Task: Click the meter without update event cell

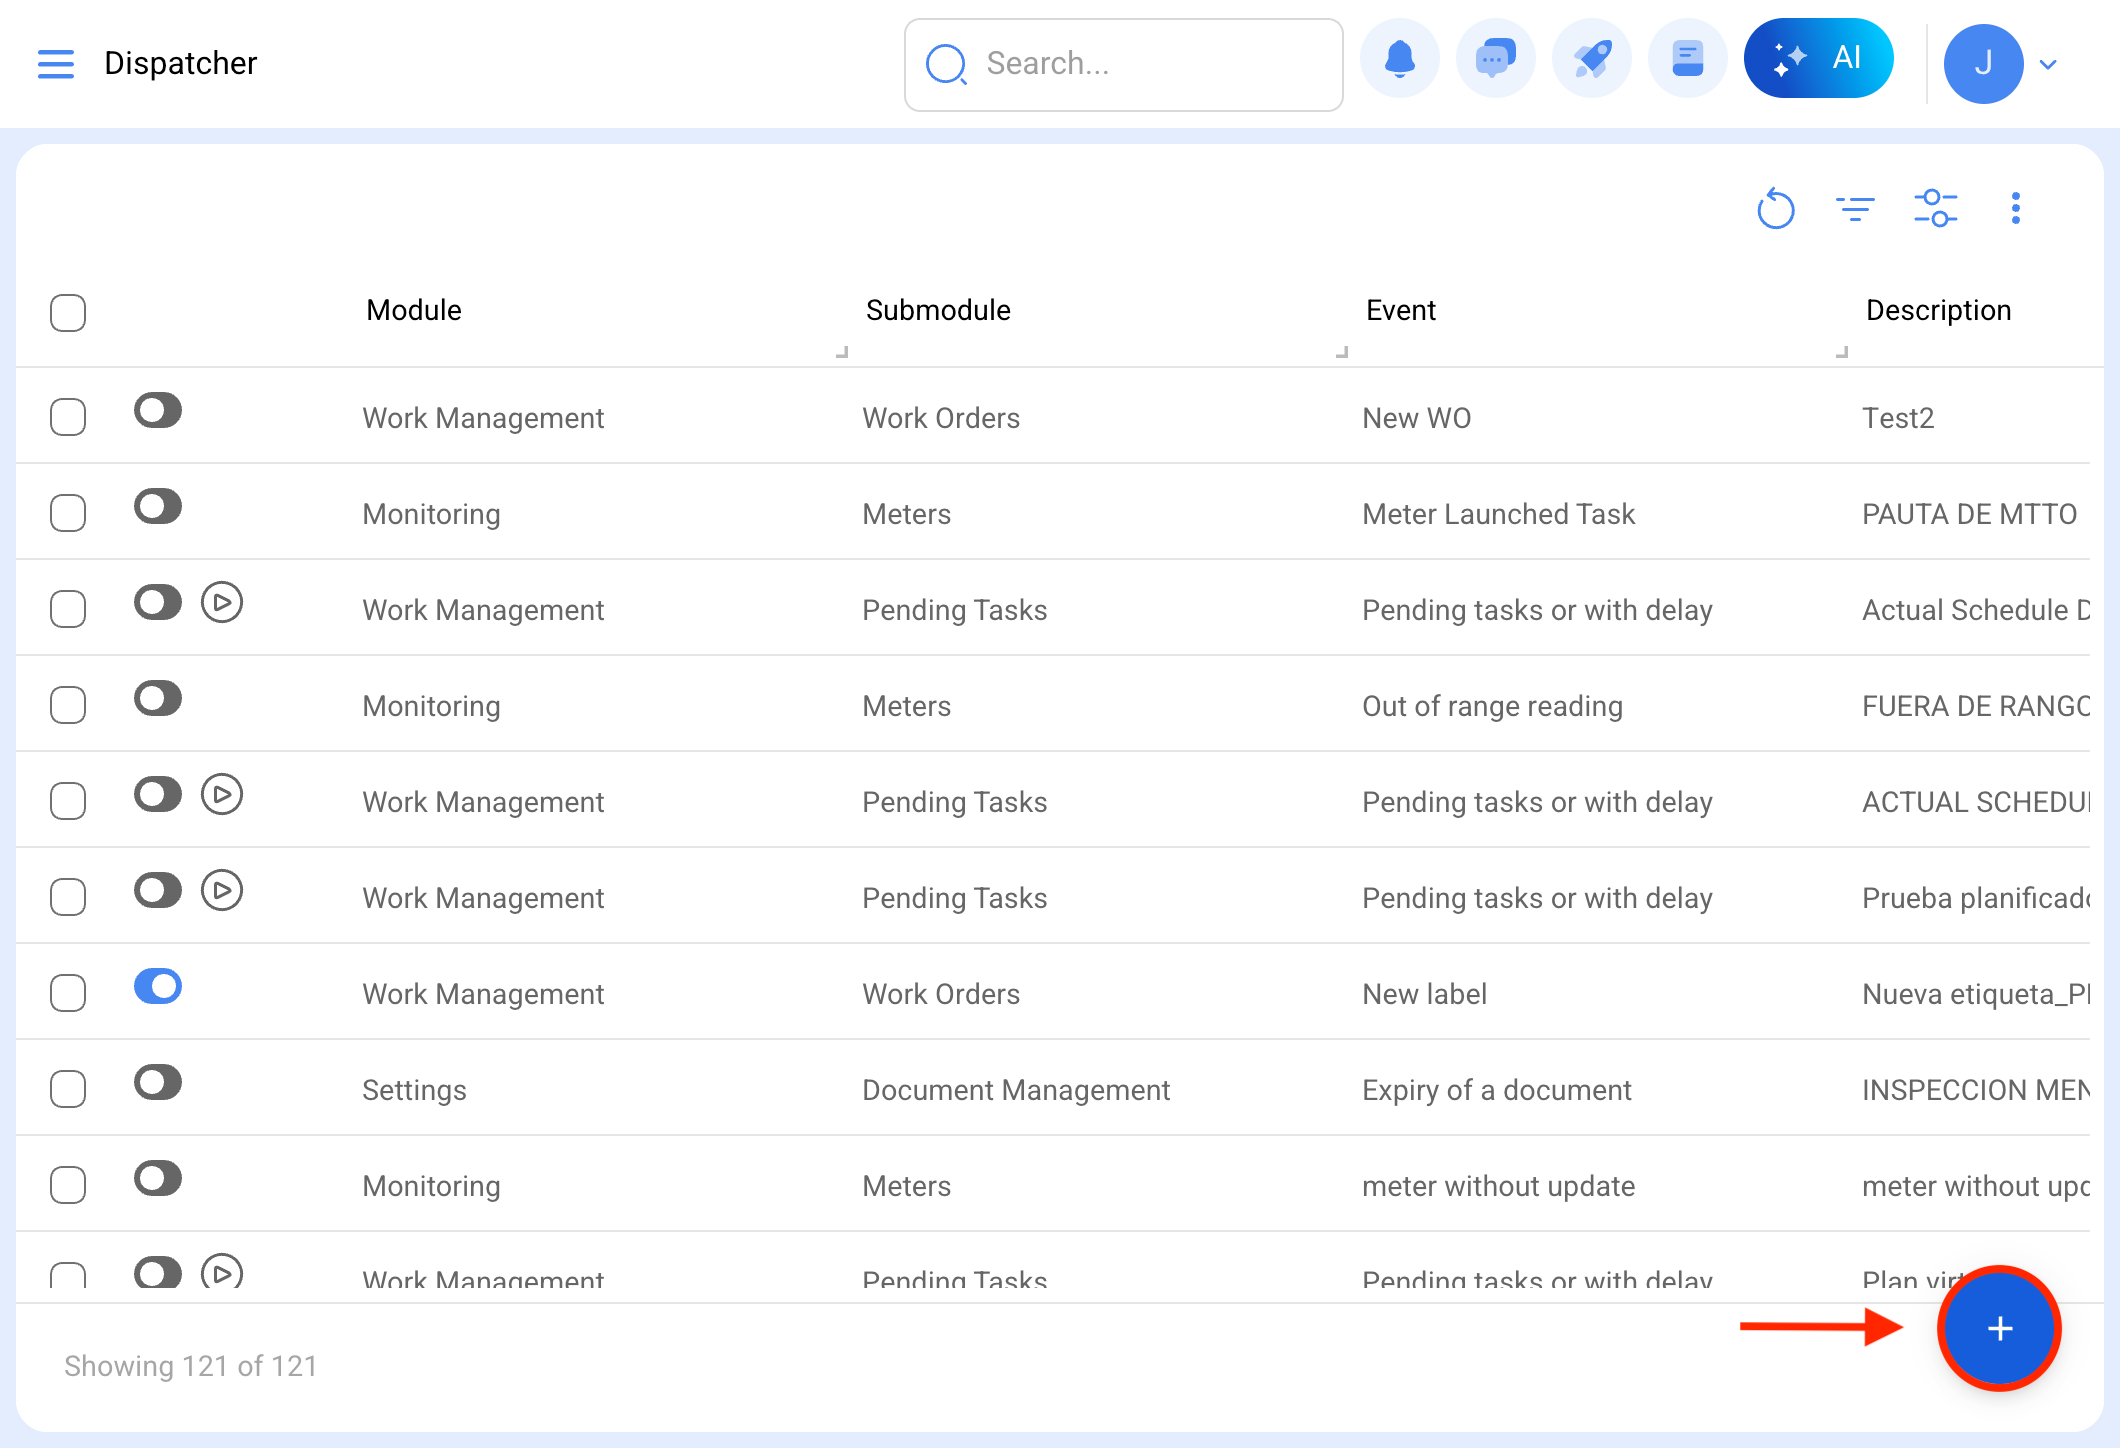Action: [1498, 1186]
